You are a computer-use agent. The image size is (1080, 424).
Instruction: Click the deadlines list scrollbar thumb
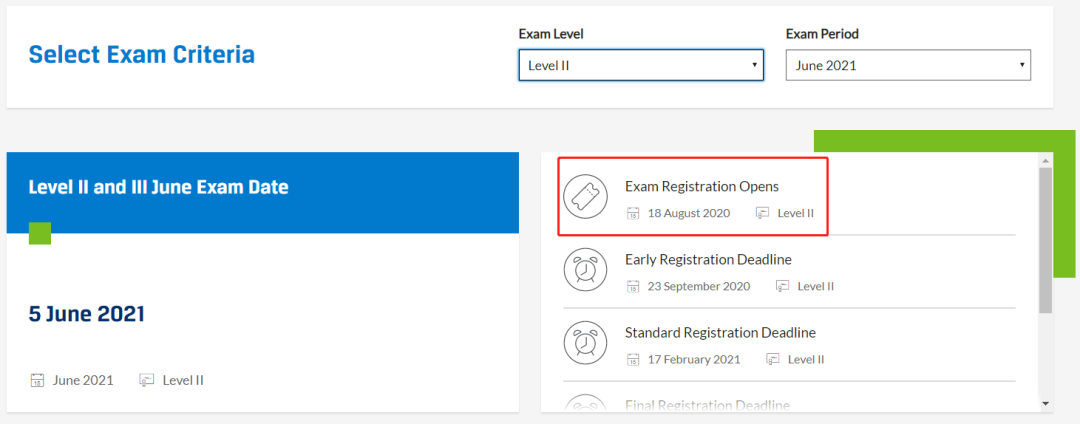[1046, 240]
